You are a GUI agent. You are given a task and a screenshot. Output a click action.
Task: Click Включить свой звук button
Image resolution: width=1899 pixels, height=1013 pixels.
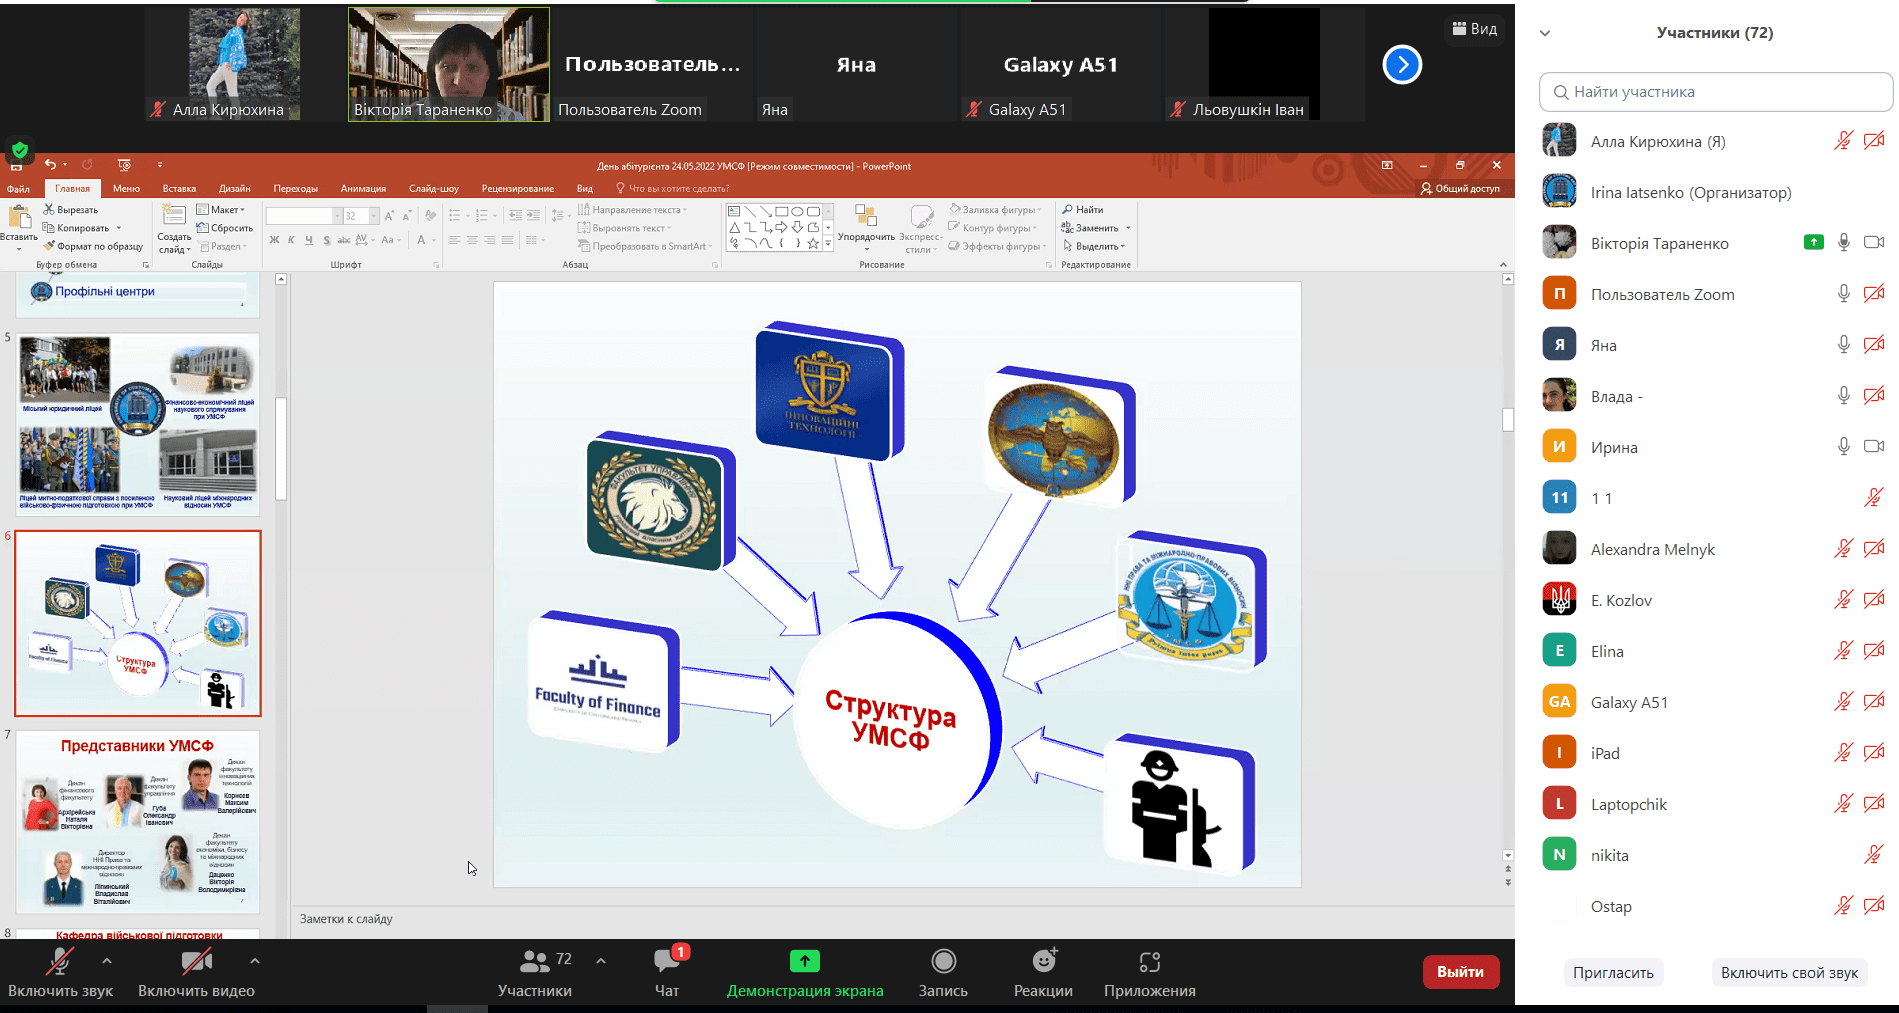click(x=1789, y=973)
